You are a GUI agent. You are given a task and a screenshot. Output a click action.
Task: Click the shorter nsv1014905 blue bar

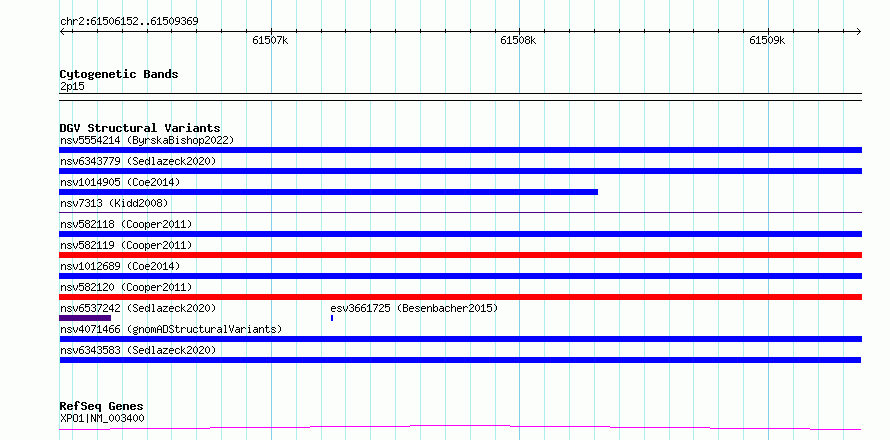(328, 192)
